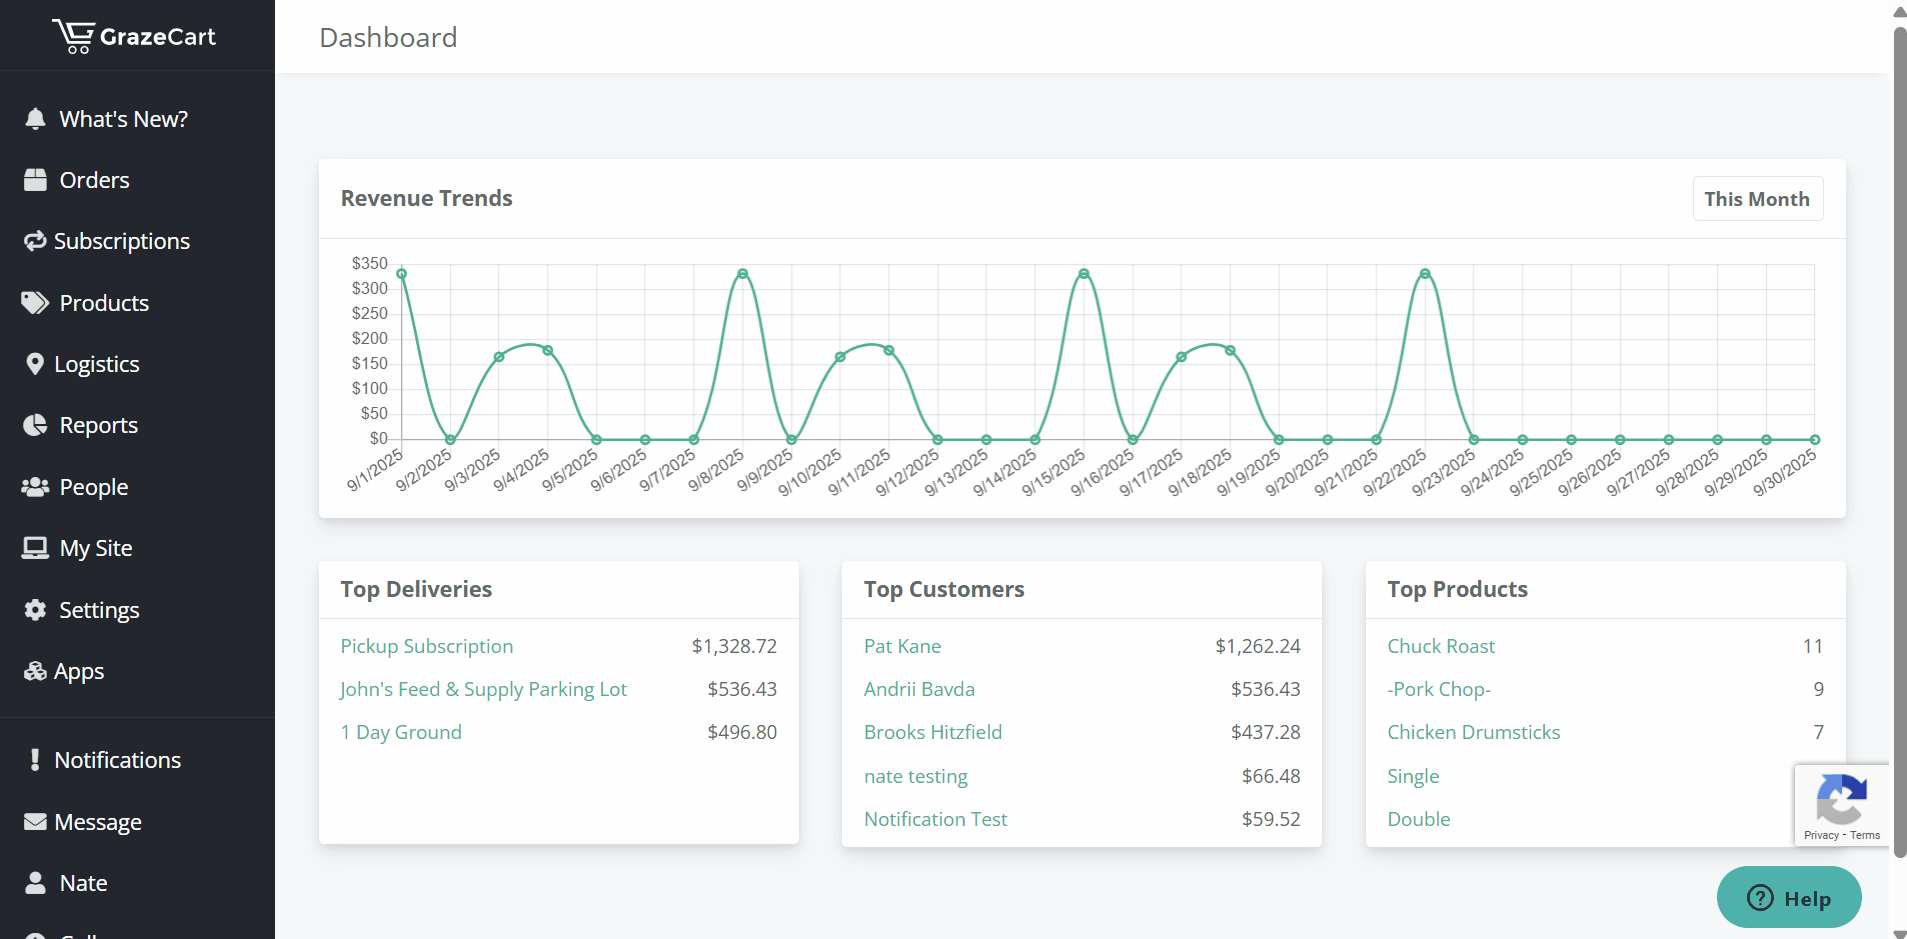View the Chuck Roast product link
Viewport: 1907px width, 939px height.
(x=1440, y=646)
